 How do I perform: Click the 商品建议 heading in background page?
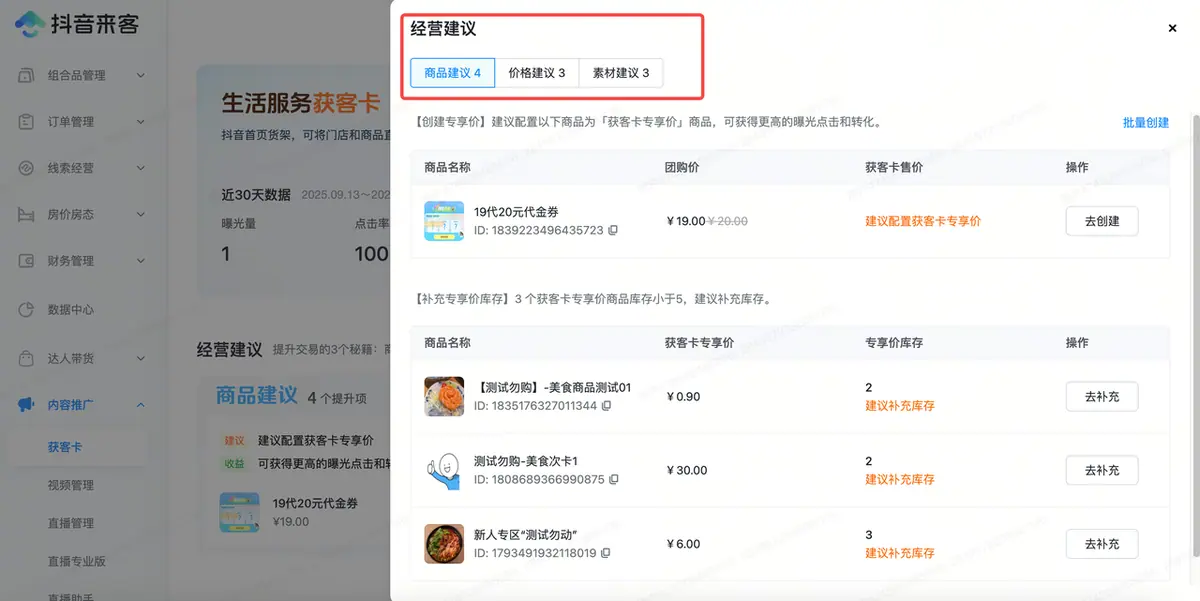(x=257, y=395)
